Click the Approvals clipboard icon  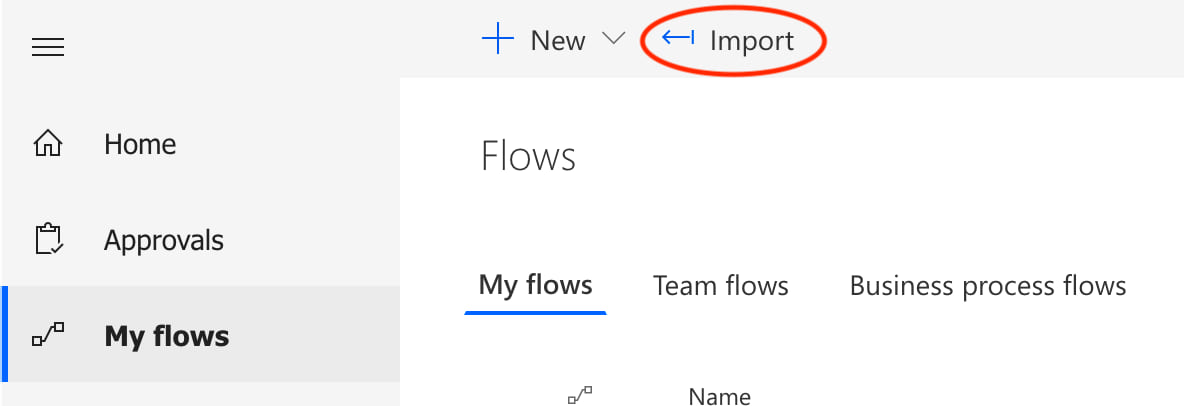pyautogui.click(x=48, y=240)
